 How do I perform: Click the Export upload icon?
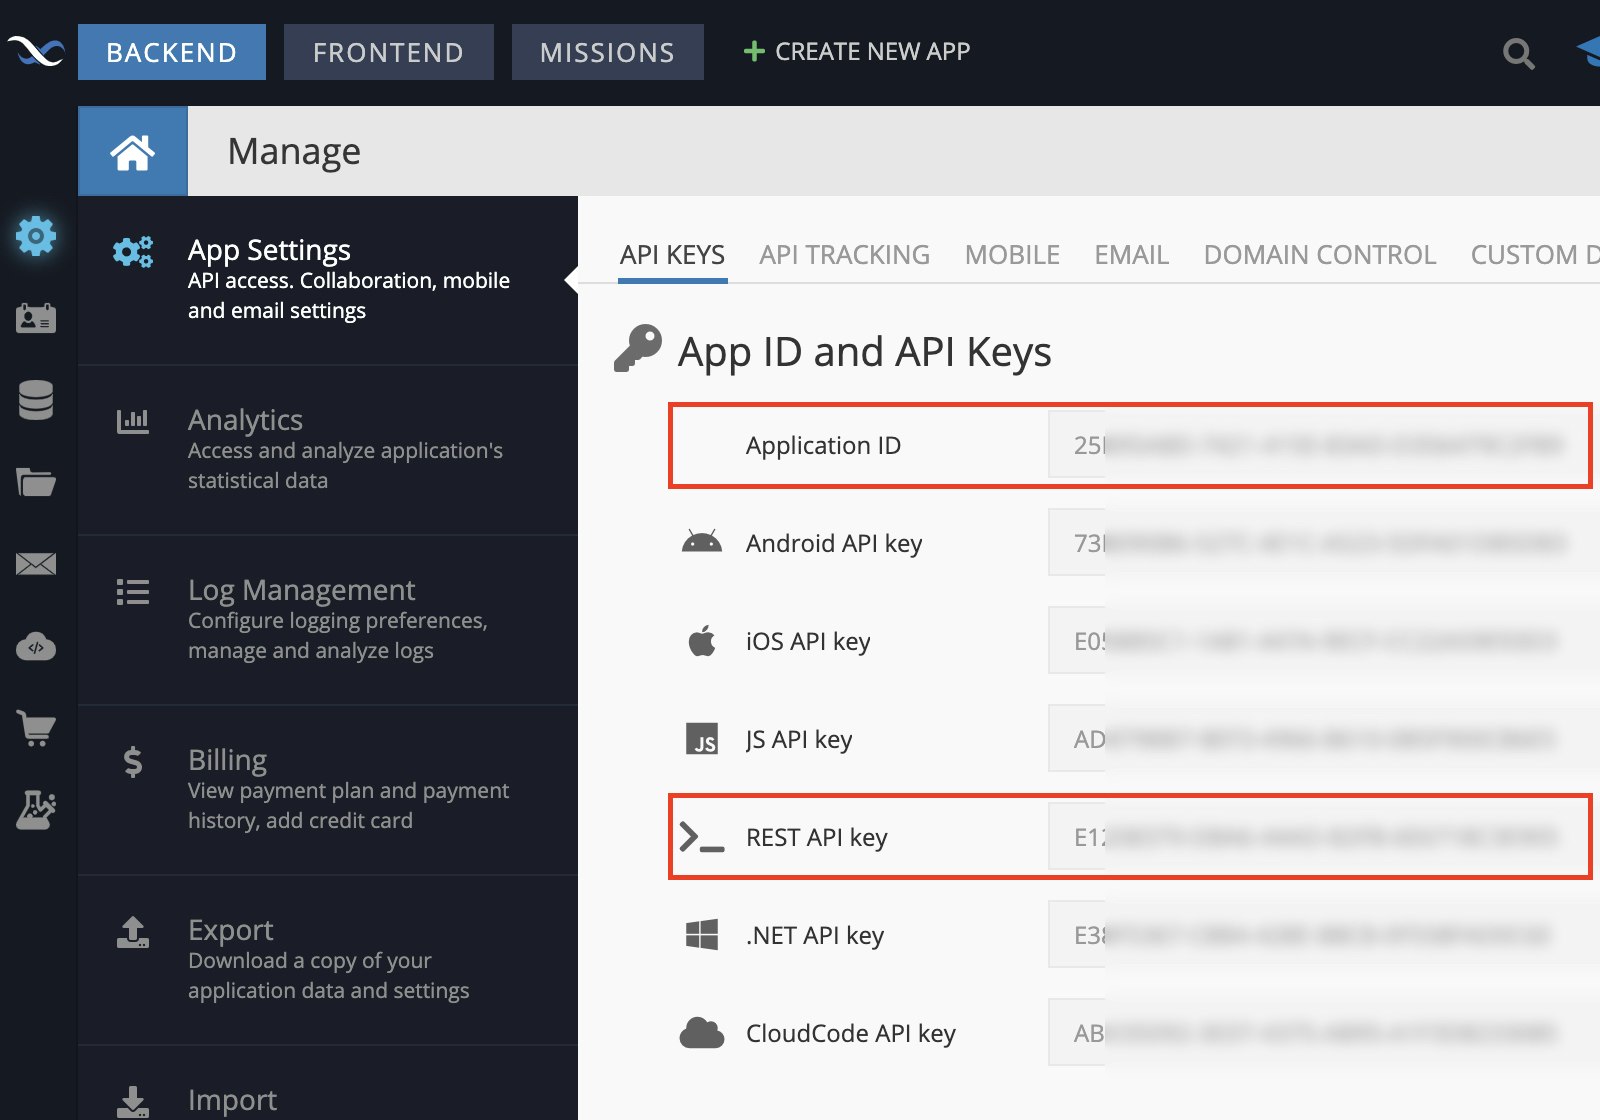[x=133, y=932]
